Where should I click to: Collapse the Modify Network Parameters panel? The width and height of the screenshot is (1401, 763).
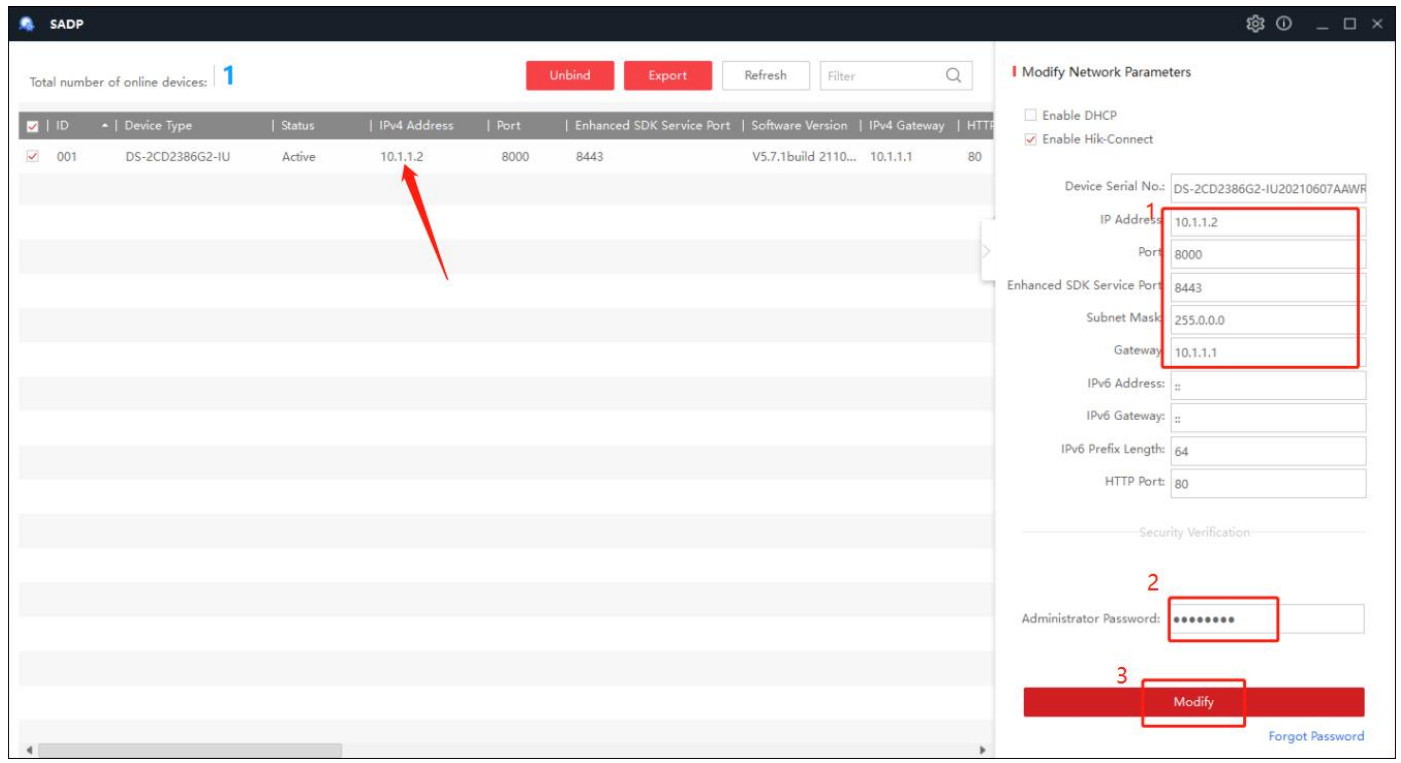tap(988, 250)
